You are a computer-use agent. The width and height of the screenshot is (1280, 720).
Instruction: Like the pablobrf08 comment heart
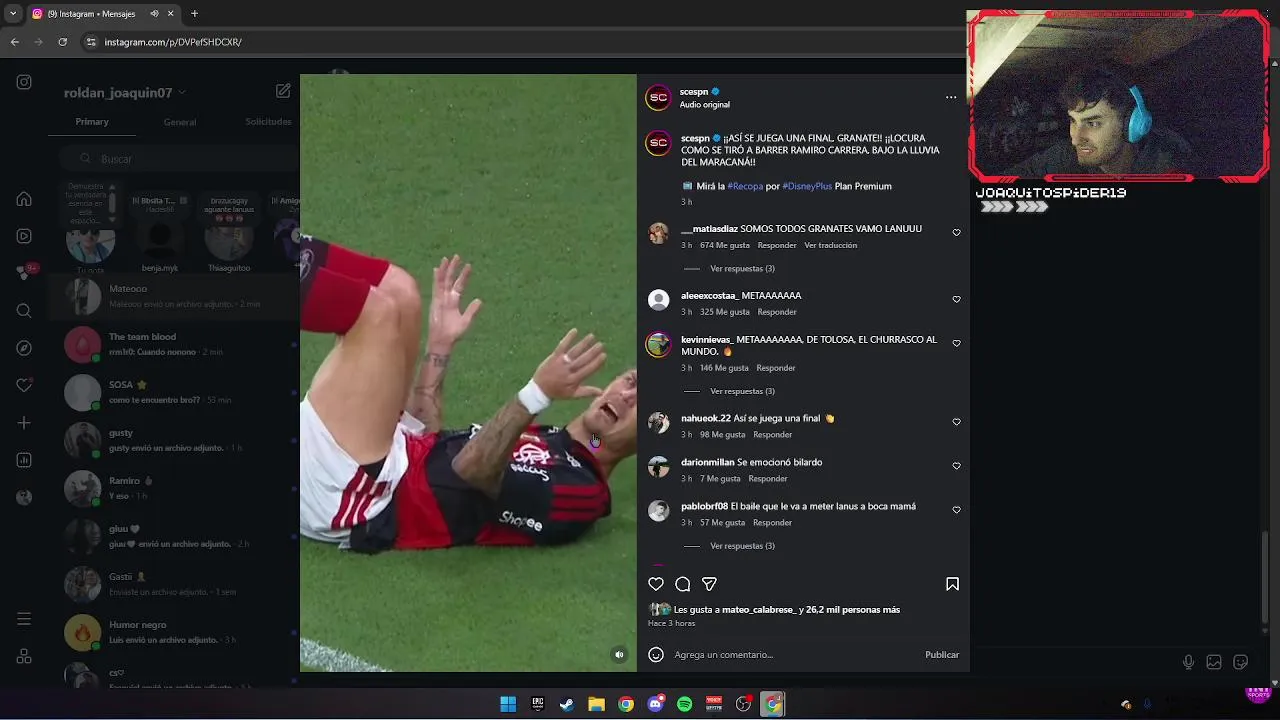(956, 511)
